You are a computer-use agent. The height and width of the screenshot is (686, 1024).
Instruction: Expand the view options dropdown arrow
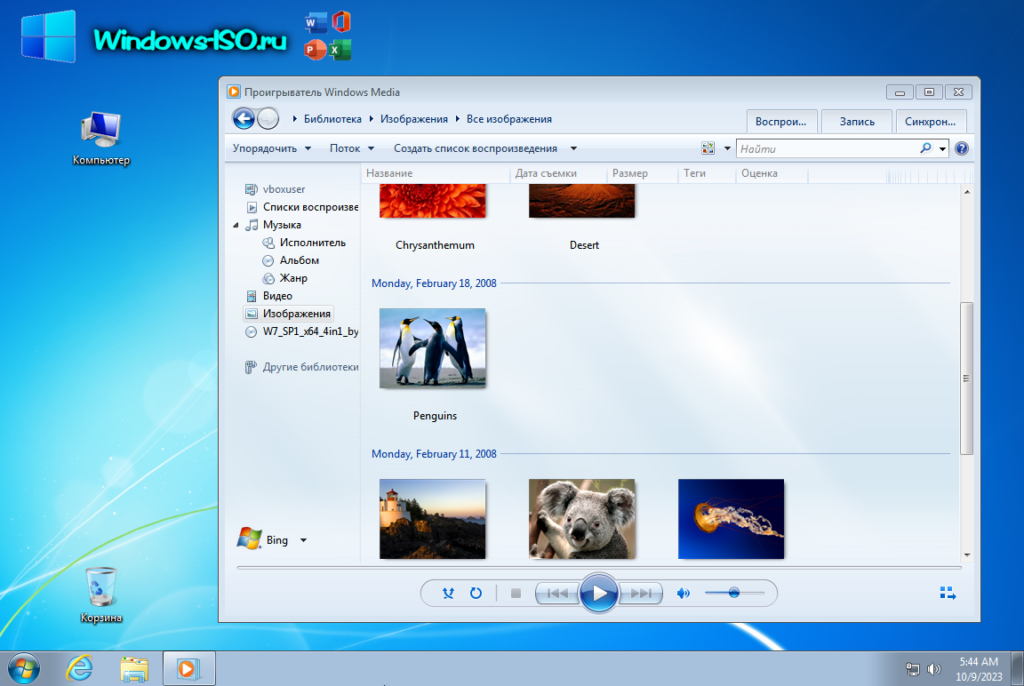[727, 148]
